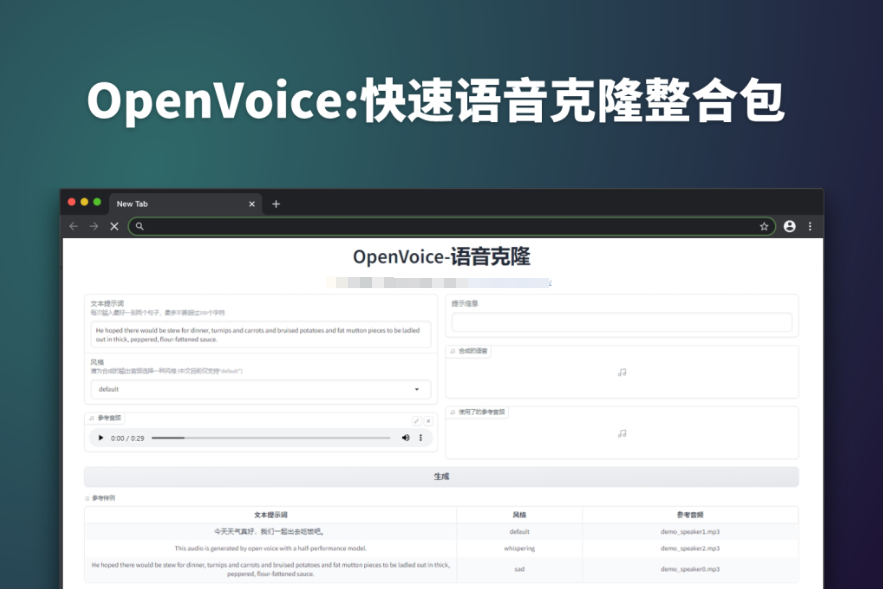Screen dimensions: 883x589
Task: Bookmark the page with the star icon
Action: [764, 227]
